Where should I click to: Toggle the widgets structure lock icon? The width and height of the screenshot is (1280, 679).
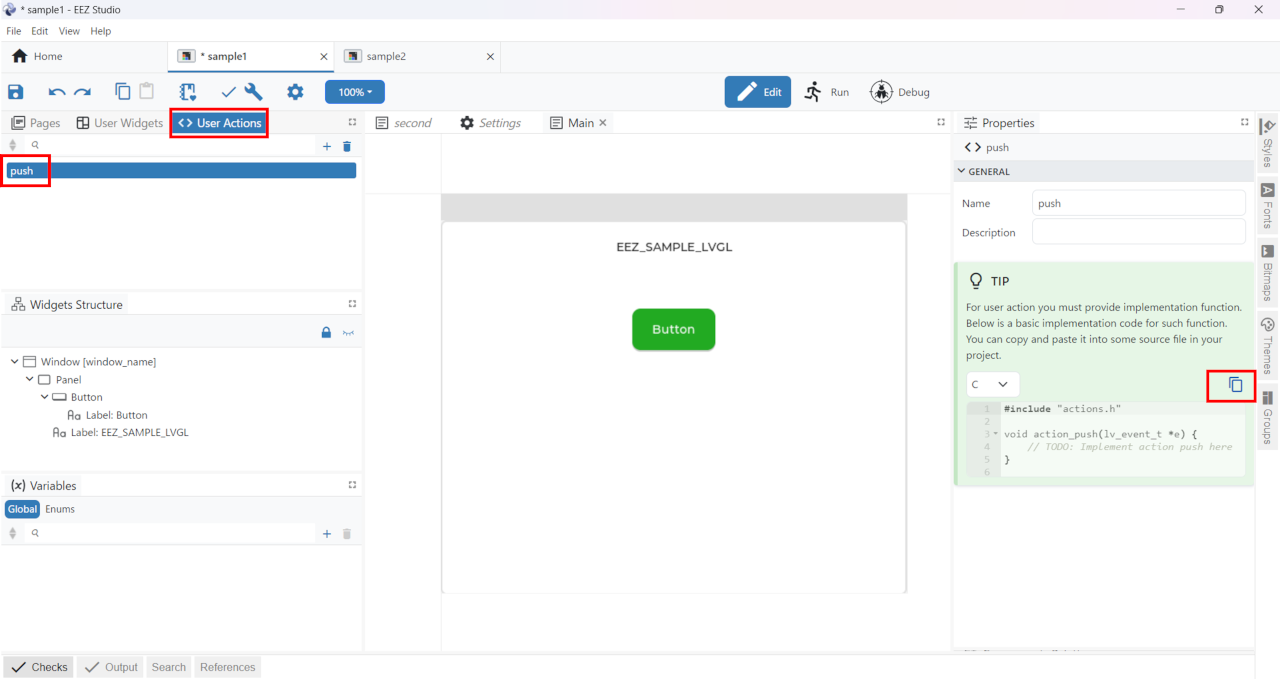[x=326, y=333]
